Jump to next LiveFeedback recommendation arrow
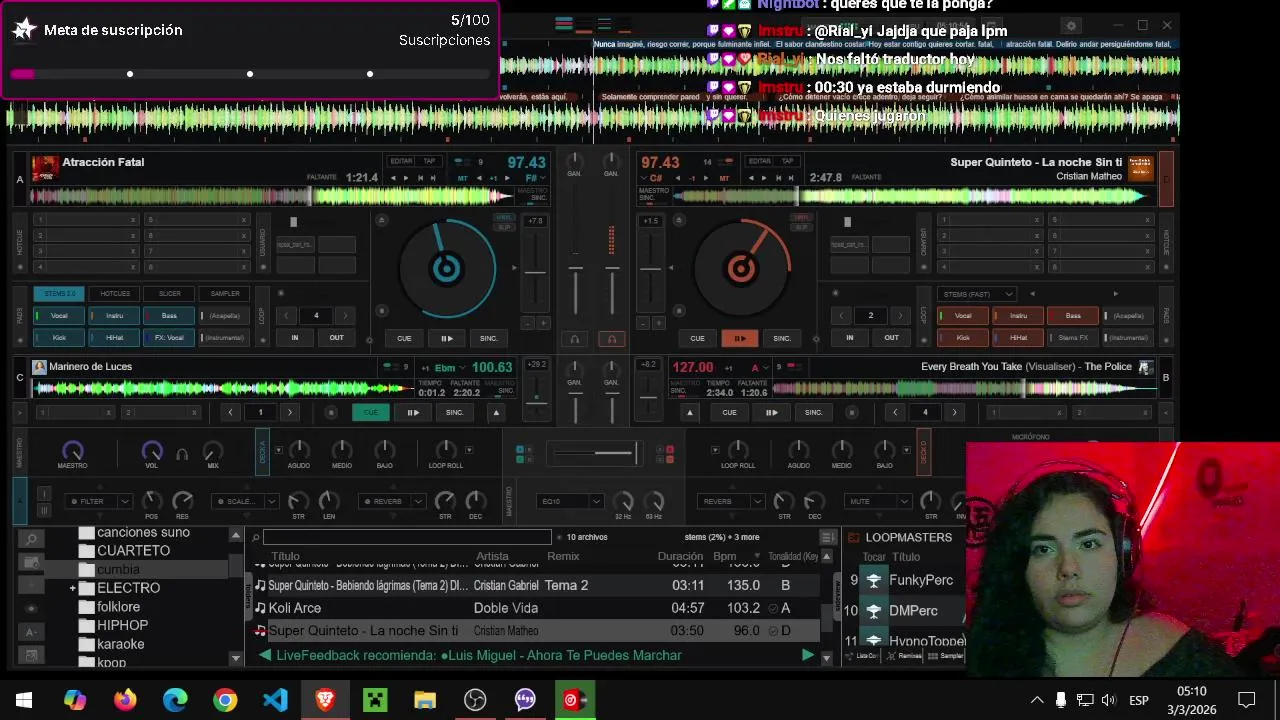Image resolution: width=1280 pixels, height=720 pixels. click(808, 655)
